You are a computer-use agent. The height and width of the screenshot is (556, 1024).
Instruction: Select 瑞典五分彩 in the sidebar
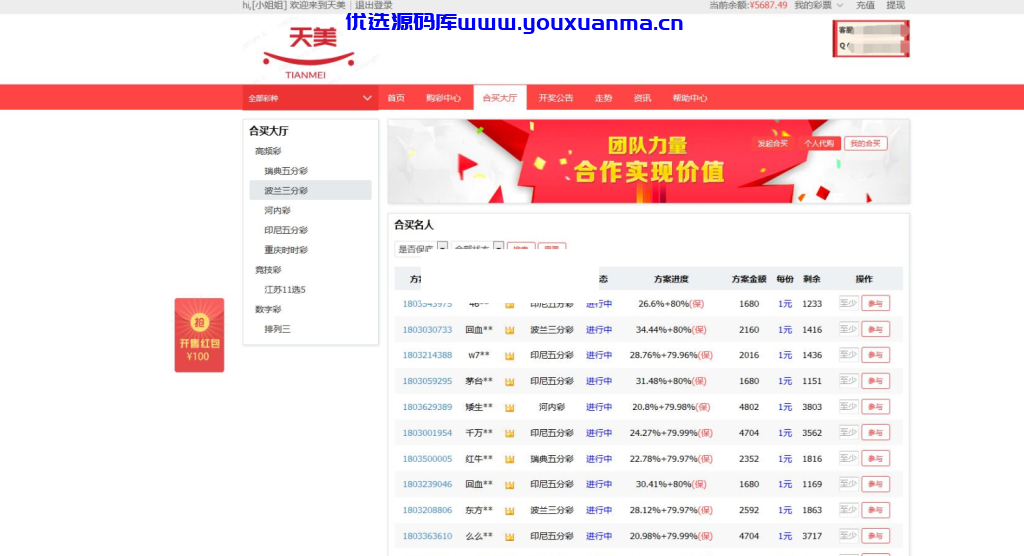pos(285,171)
